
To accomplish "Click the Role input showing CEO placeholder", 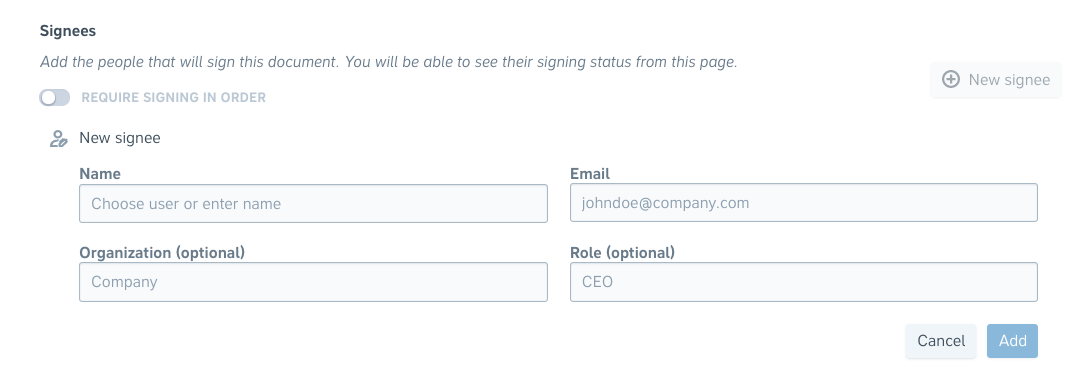I will click(803, 282).
